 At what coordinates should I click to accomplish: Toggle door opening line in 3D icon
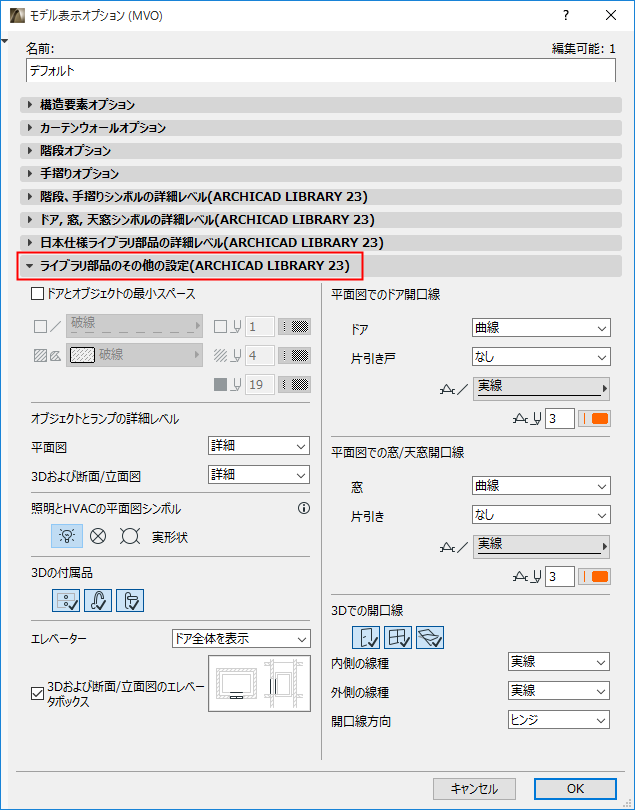pos(366,637)
